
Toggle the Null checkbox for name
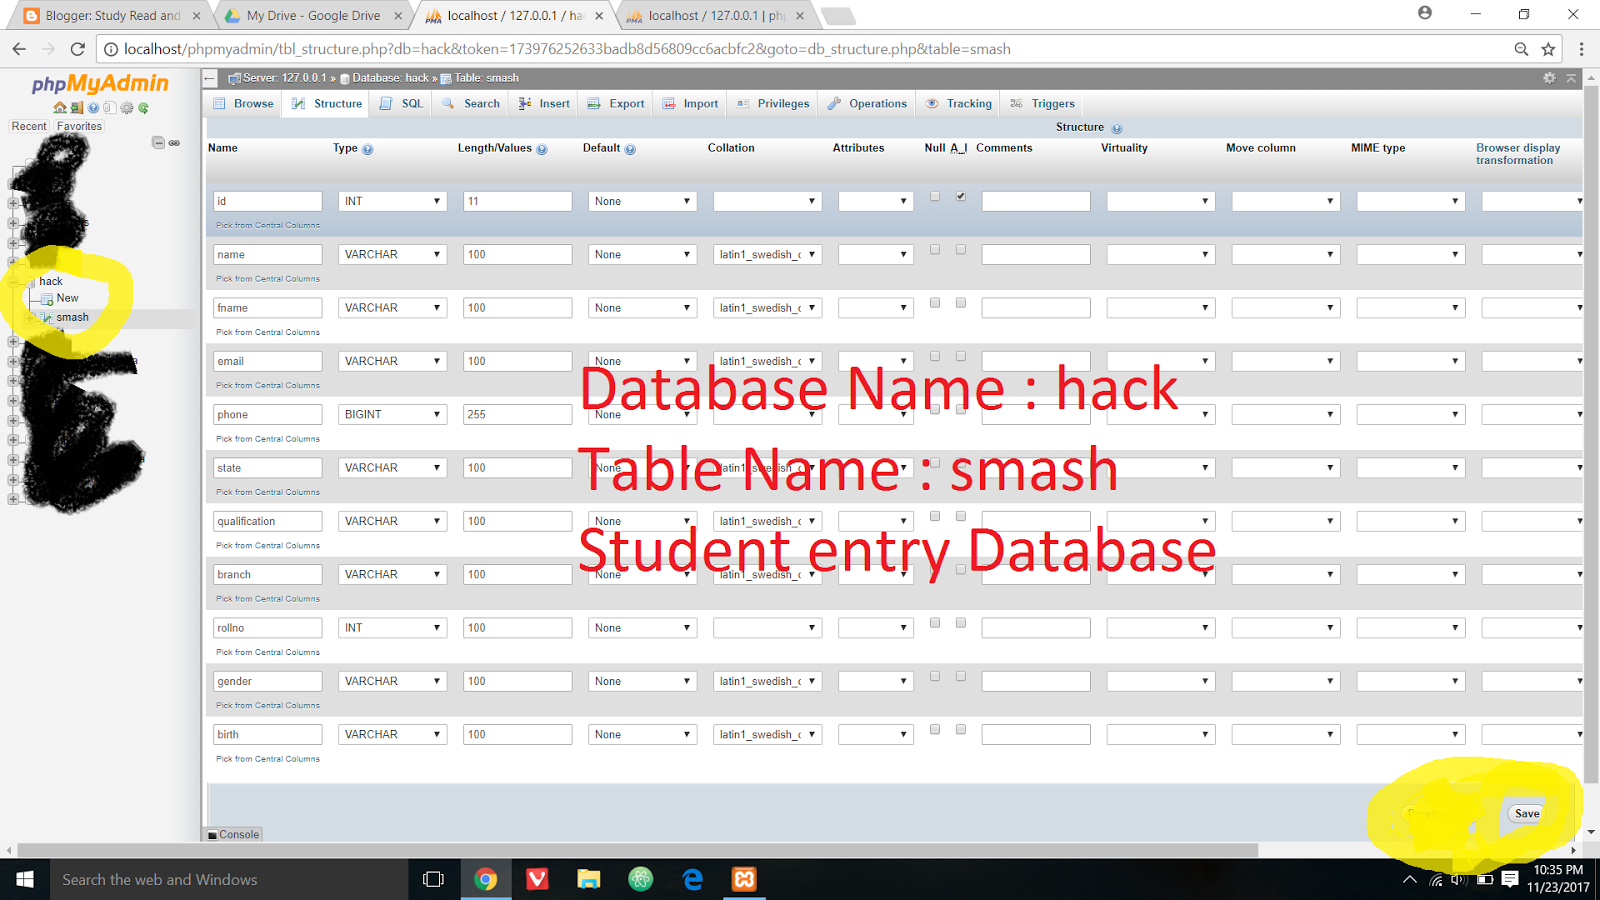[935, 250]
